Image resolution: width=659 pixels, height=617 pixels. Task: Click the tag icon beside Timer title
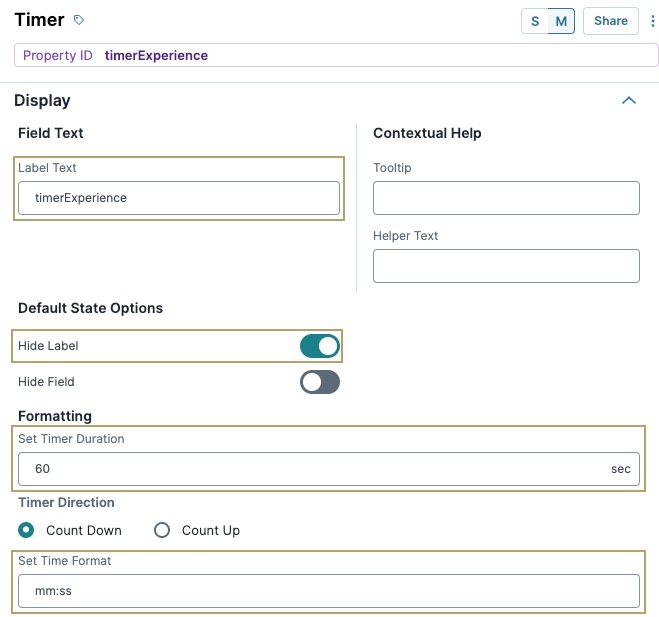click(x=79, y=20)
